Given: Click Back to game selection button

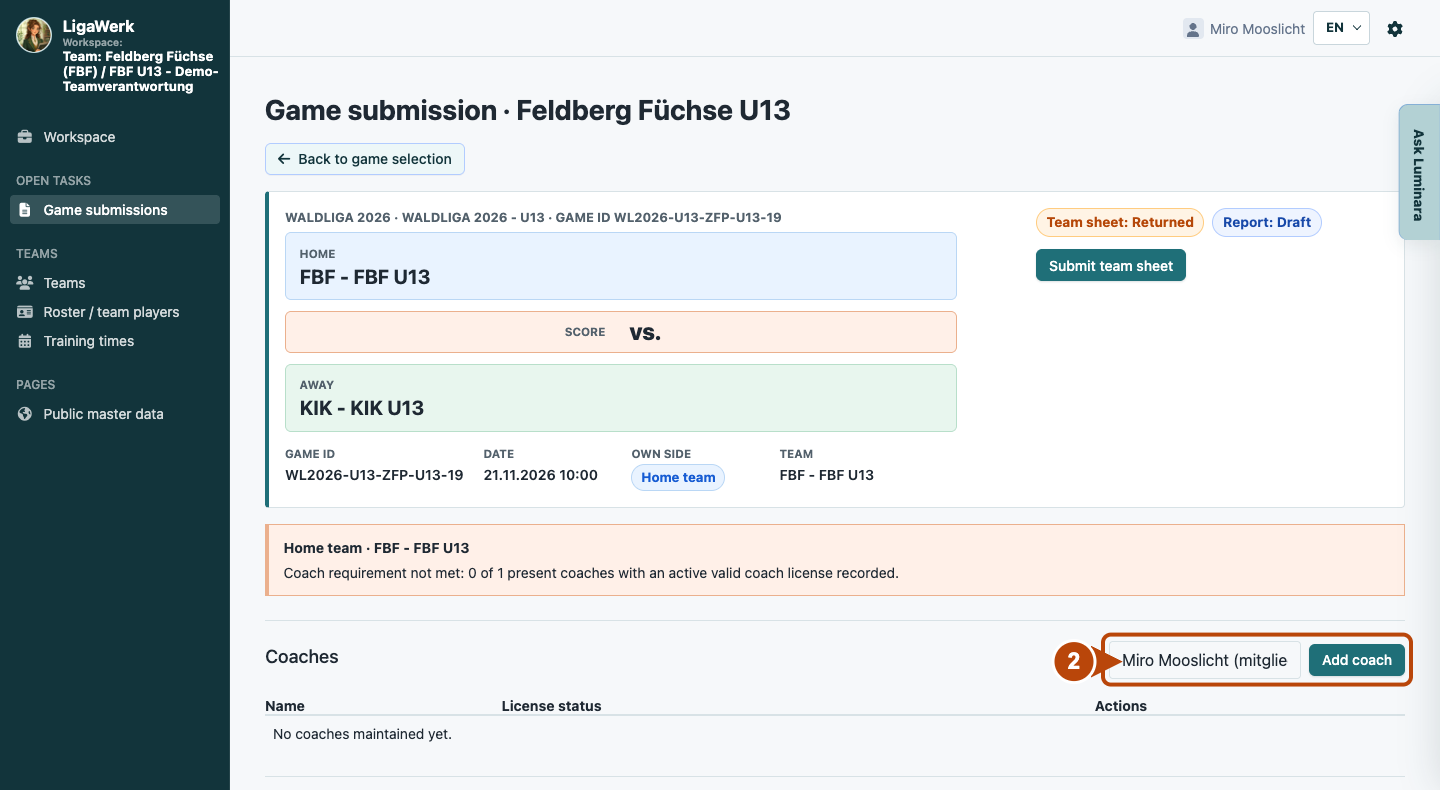Looking at the screenshot, I should [x=365, y=159].
